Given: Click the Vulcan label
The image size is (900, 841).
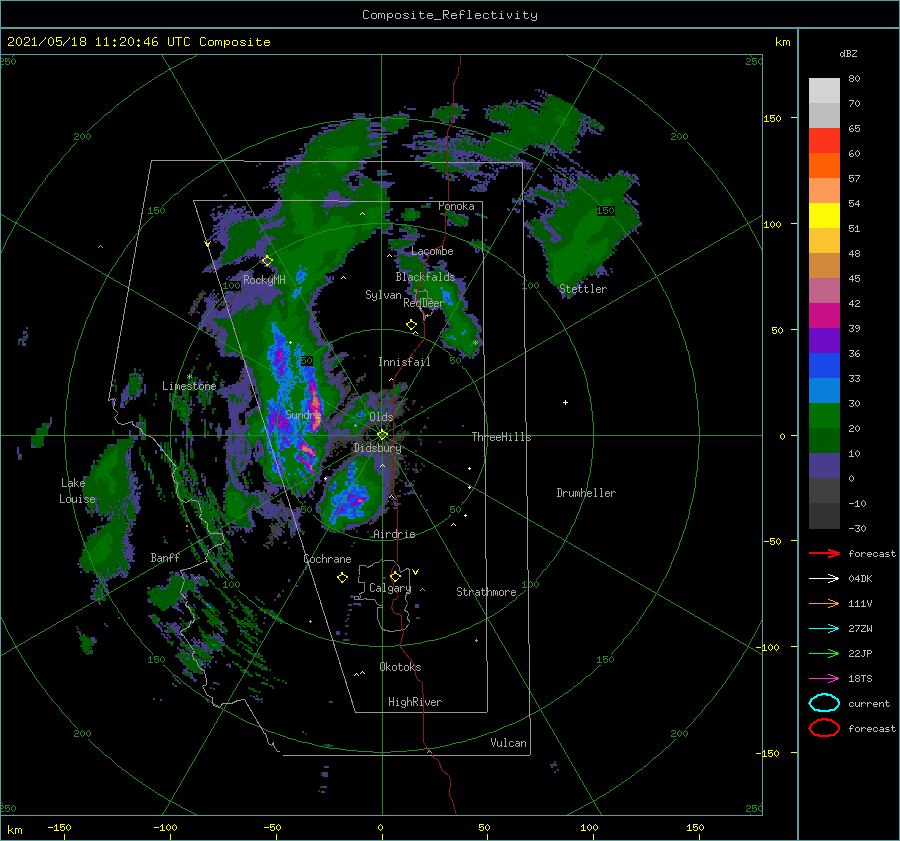Looking at the screenshot, I should coord(509,743).
